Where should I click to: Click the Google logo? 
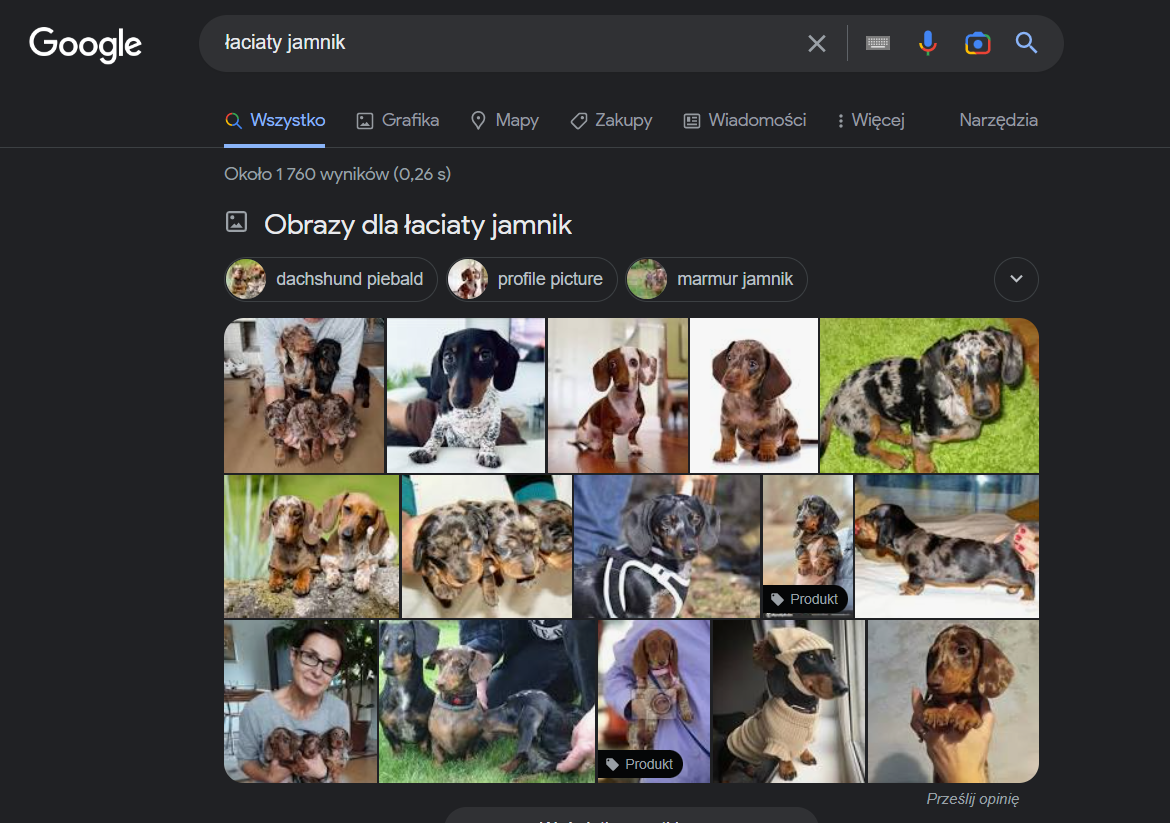[85, 44]
